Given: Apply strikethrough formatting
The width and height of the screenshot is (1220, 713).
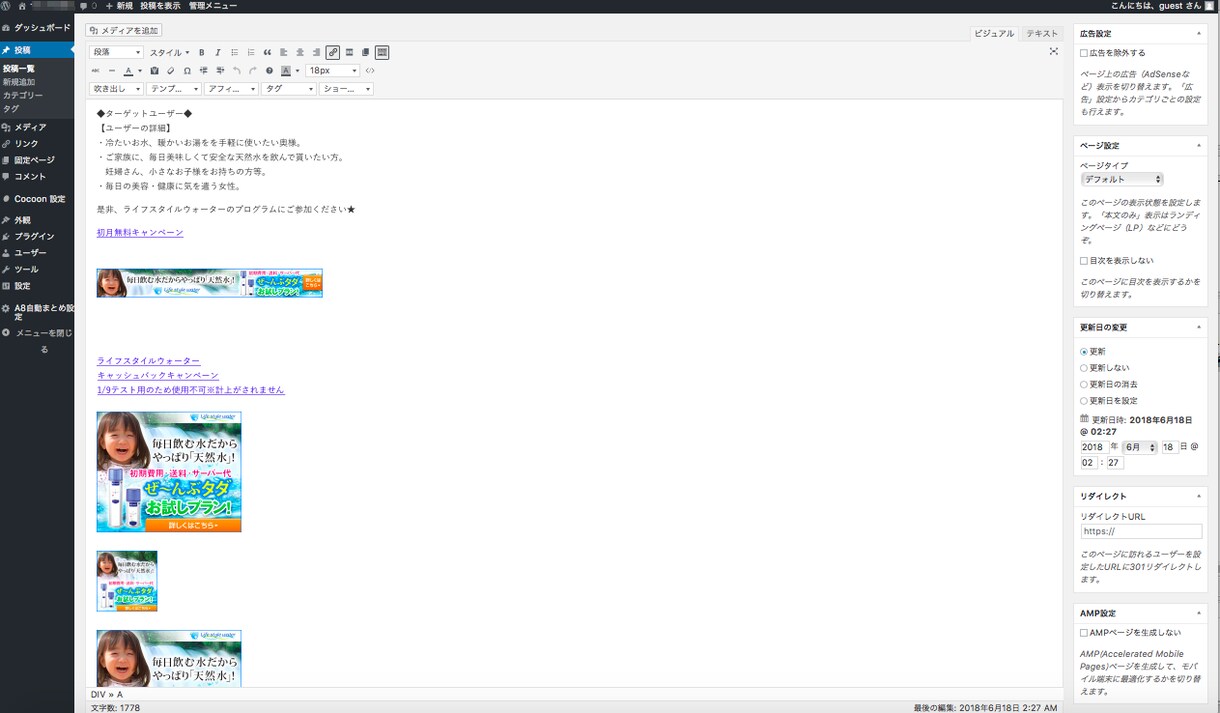Looking at the screenshot, I should (96, 71).
